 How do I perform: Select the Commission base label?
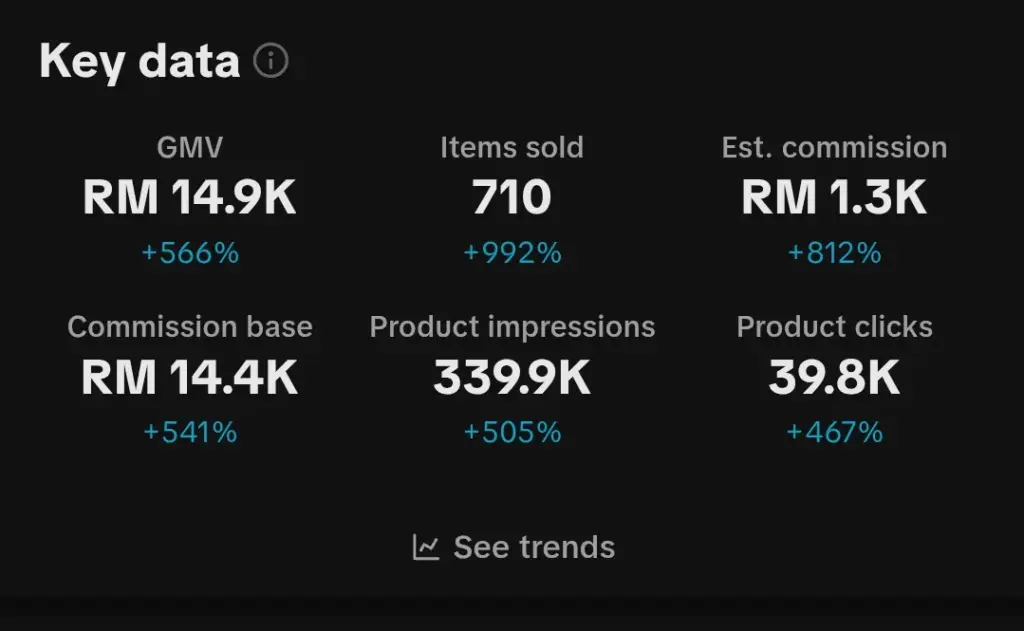[x=190, y=327]
